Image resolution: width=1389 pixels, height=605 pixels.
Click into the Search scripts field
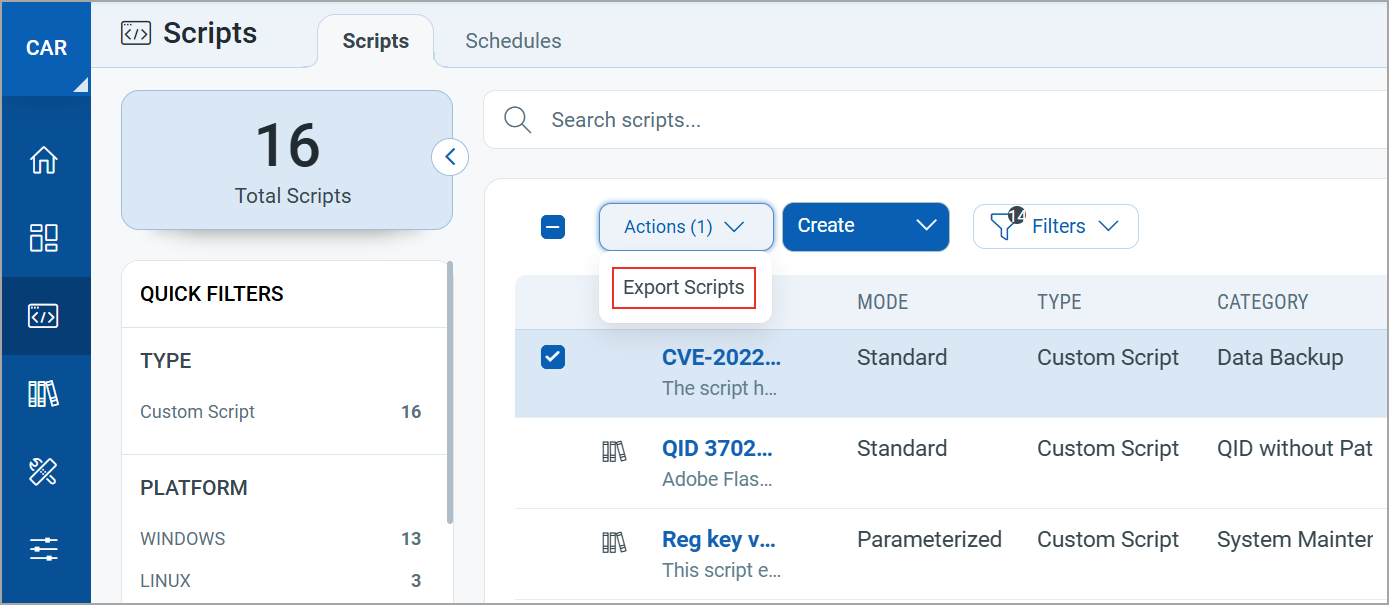pyautogui.click(x=936, y=120)
